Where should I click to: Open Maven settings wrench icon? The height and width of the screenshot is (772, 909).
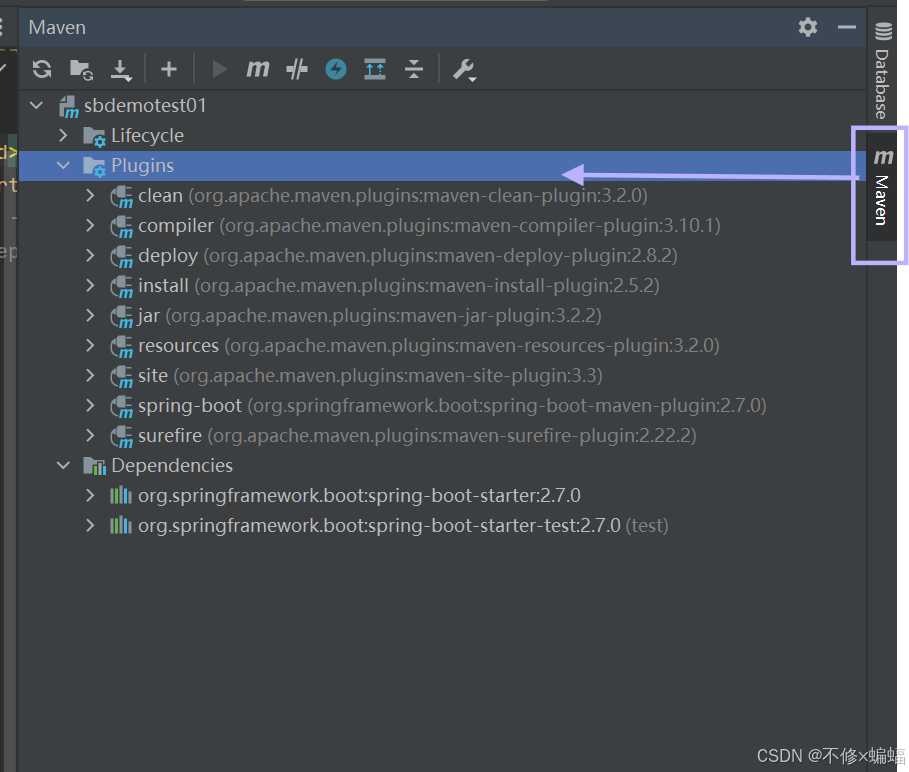coord(464,70)
